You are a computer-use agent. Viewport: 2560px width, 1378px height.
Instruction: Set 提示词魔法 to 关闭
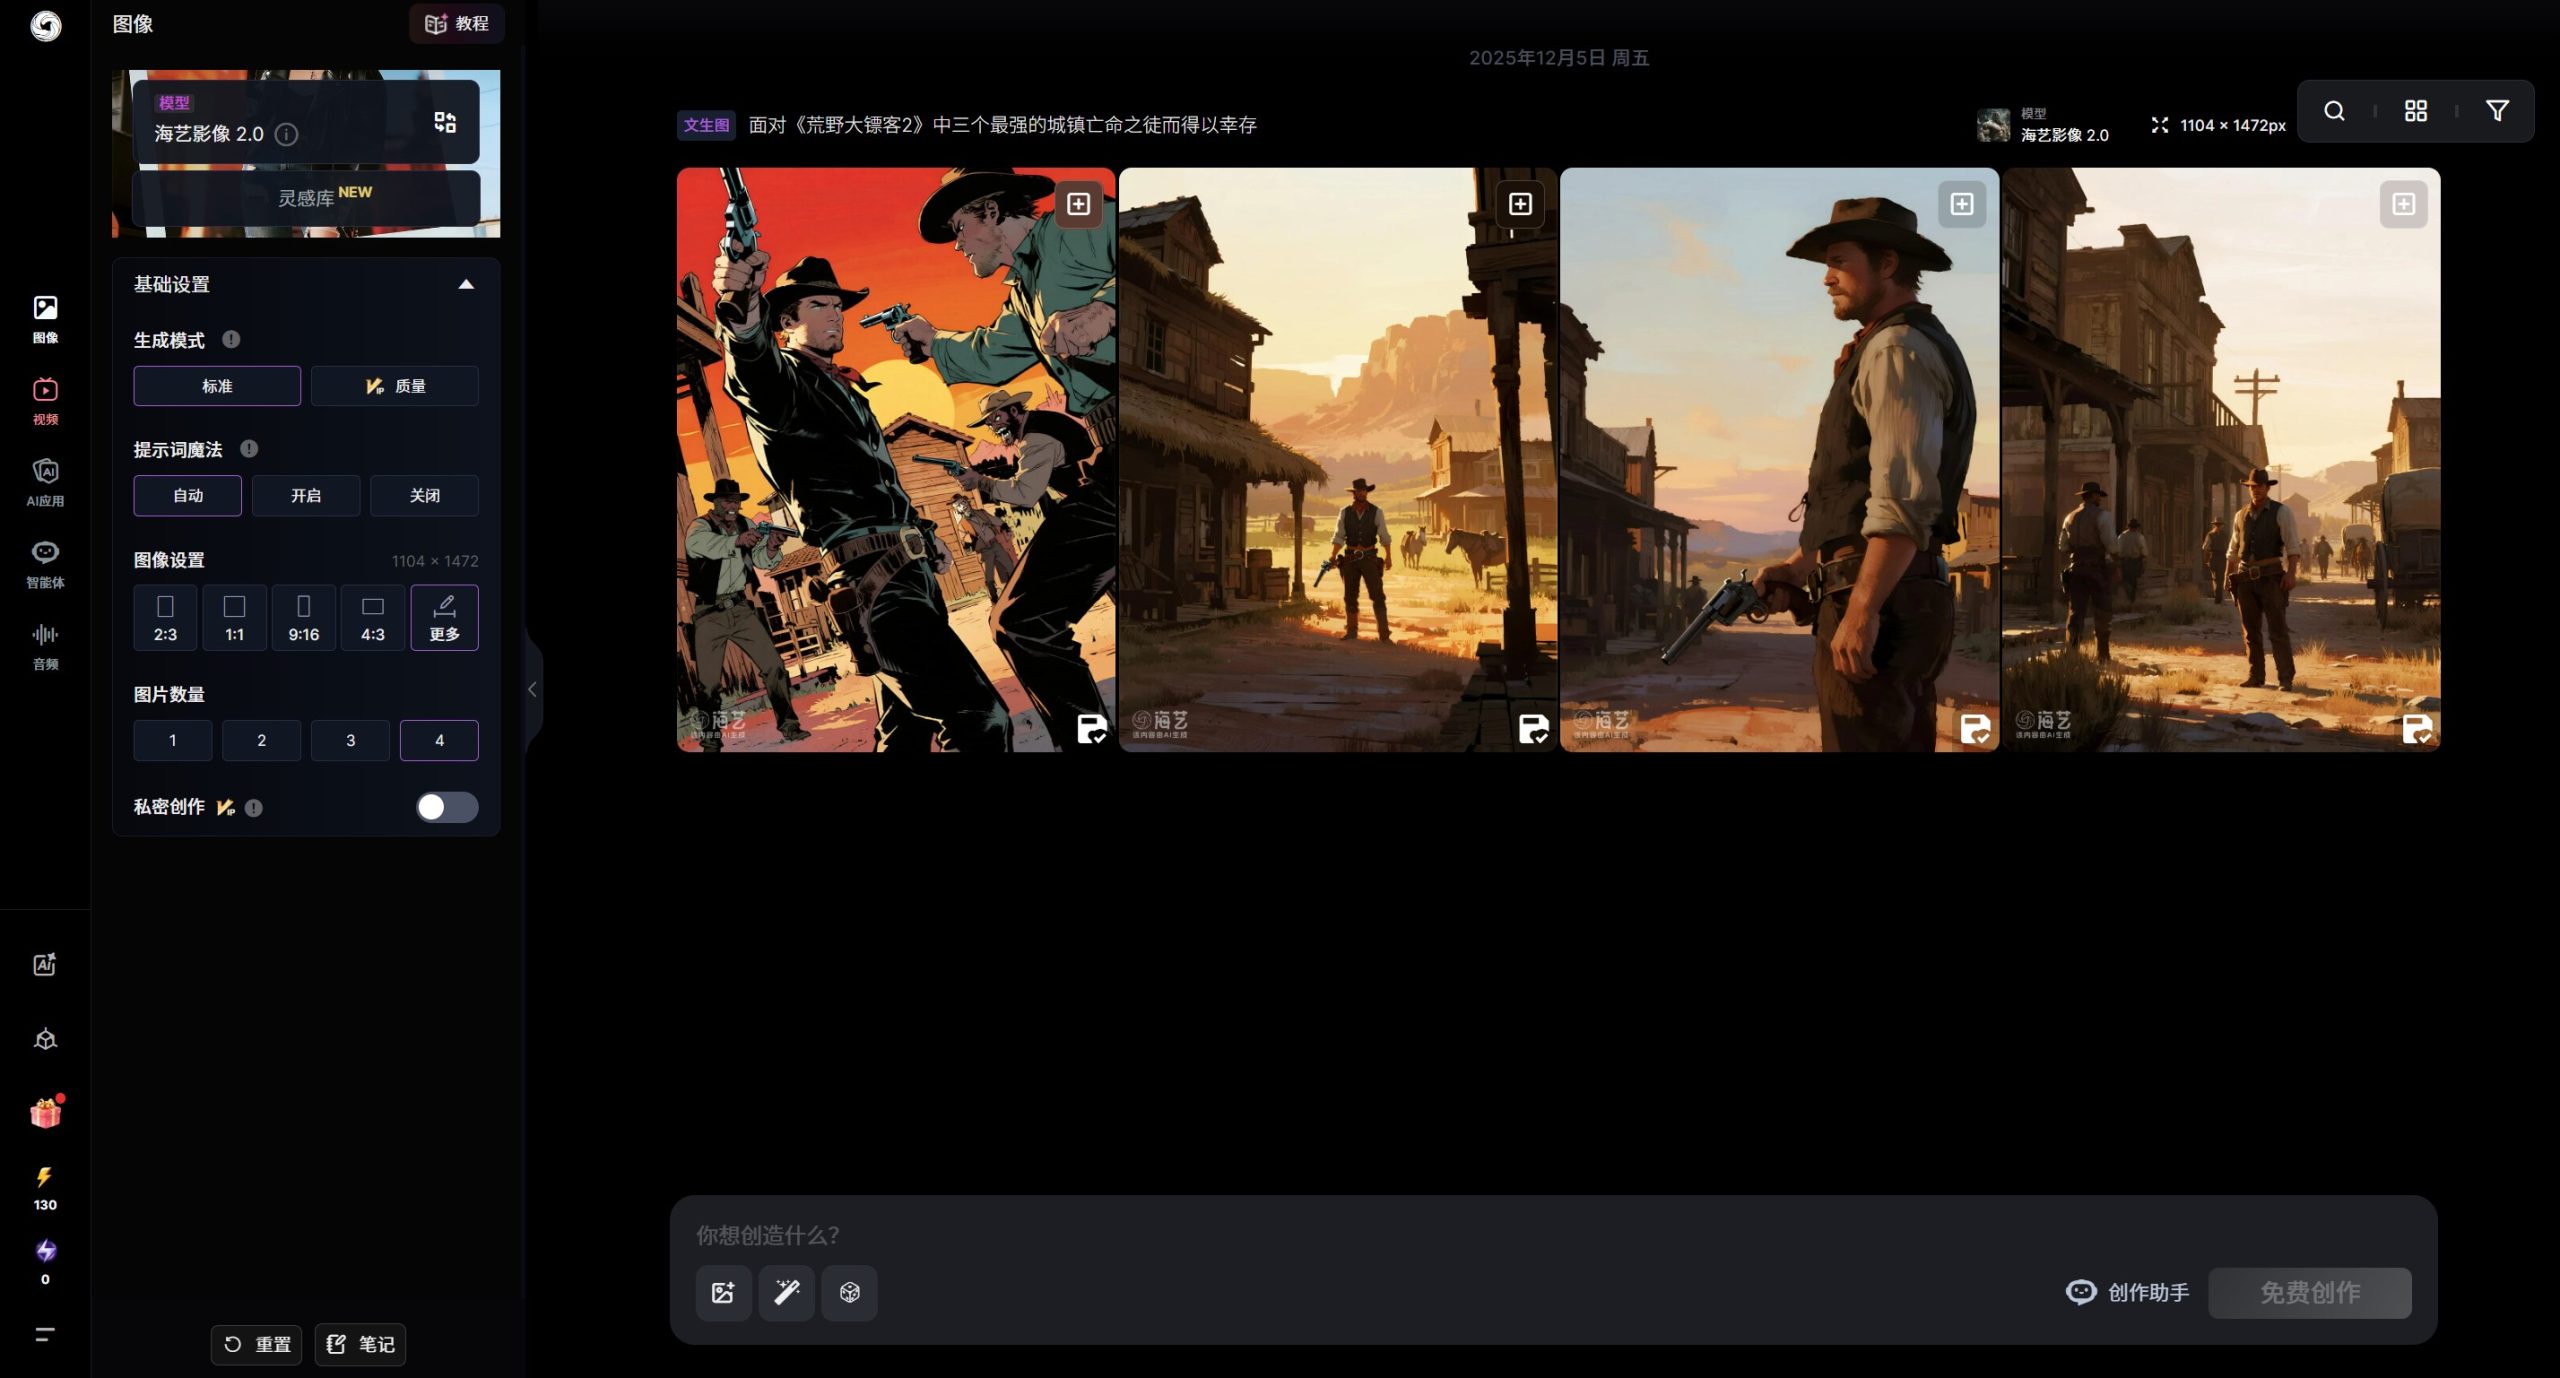(x=424, y=495)
